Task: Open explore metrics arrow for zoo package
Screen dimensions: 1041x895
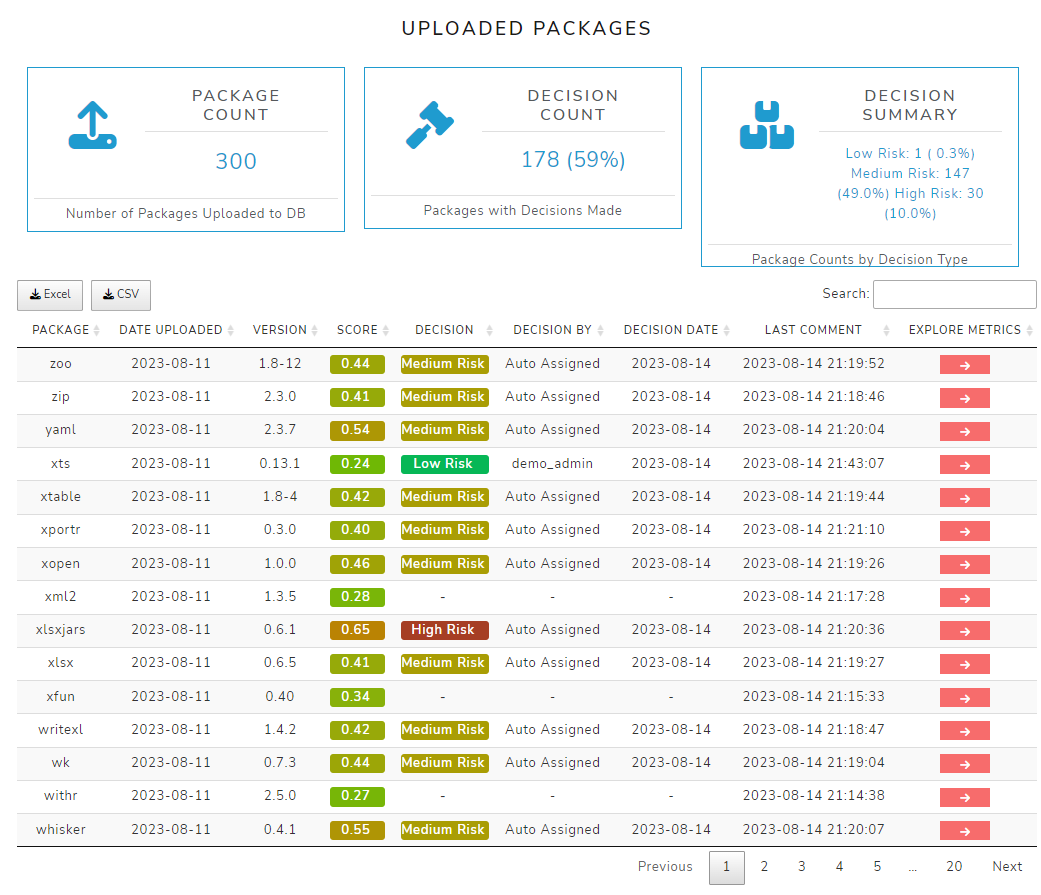Action: 964,365
